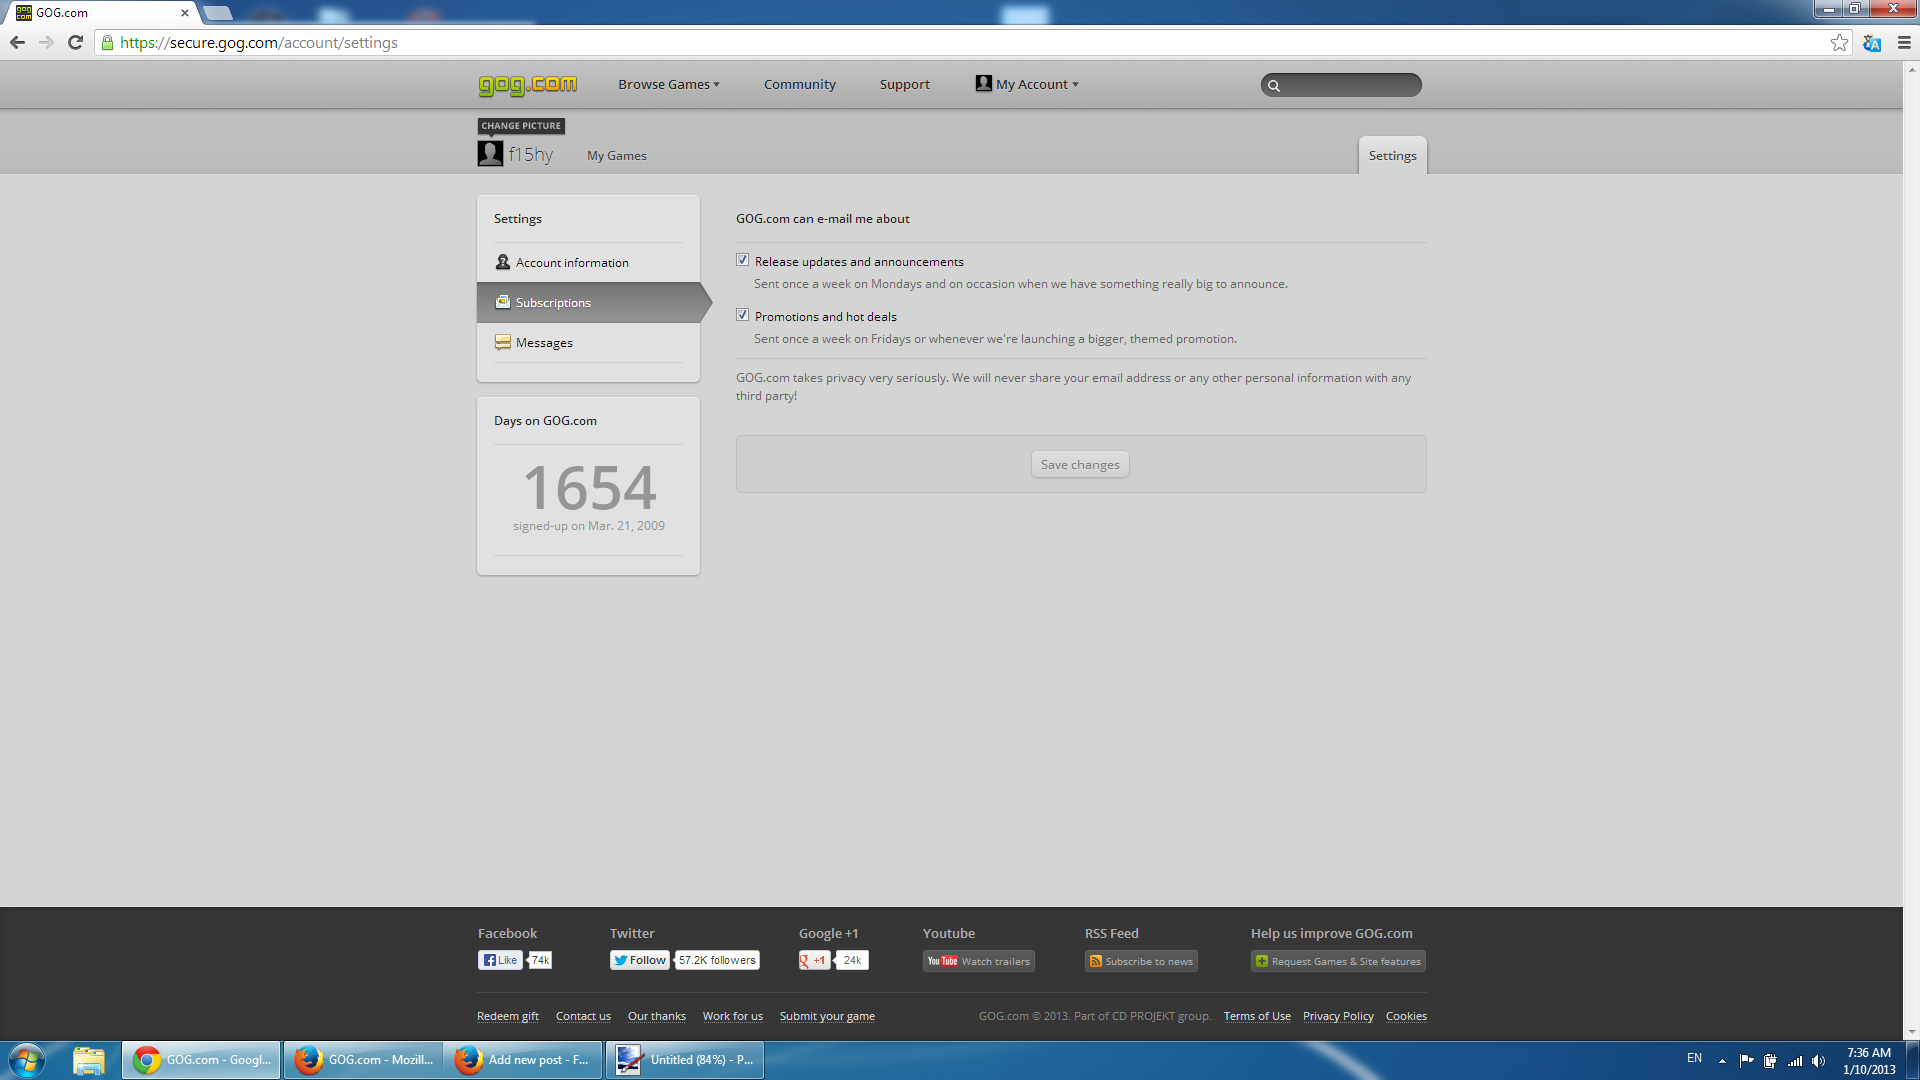Click the Twitter Follow button
The width and height of the screenshot is (1920, 1080).
point(640,960)
